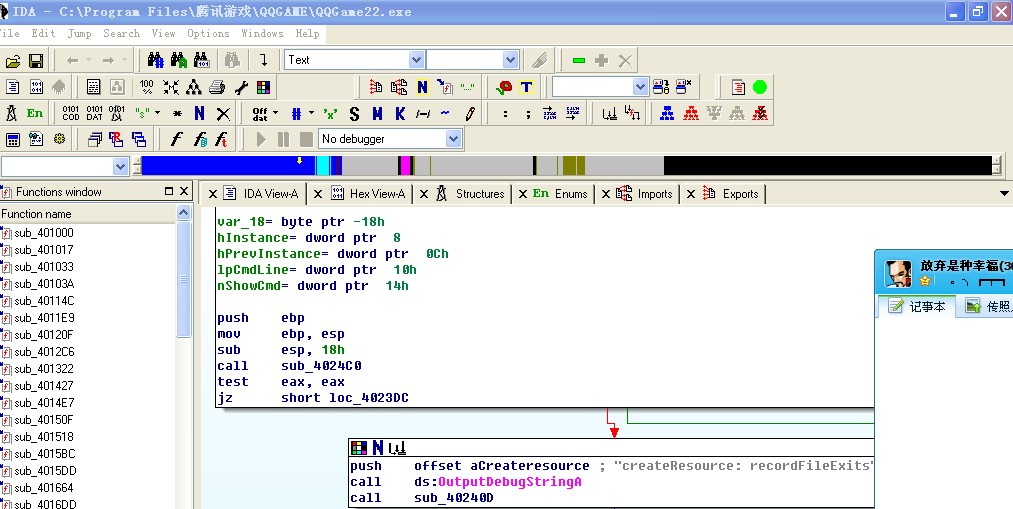Expand the Off dat offset options arrow
The height and width of the screenshot is (509, 1013).
click(276, 114)
